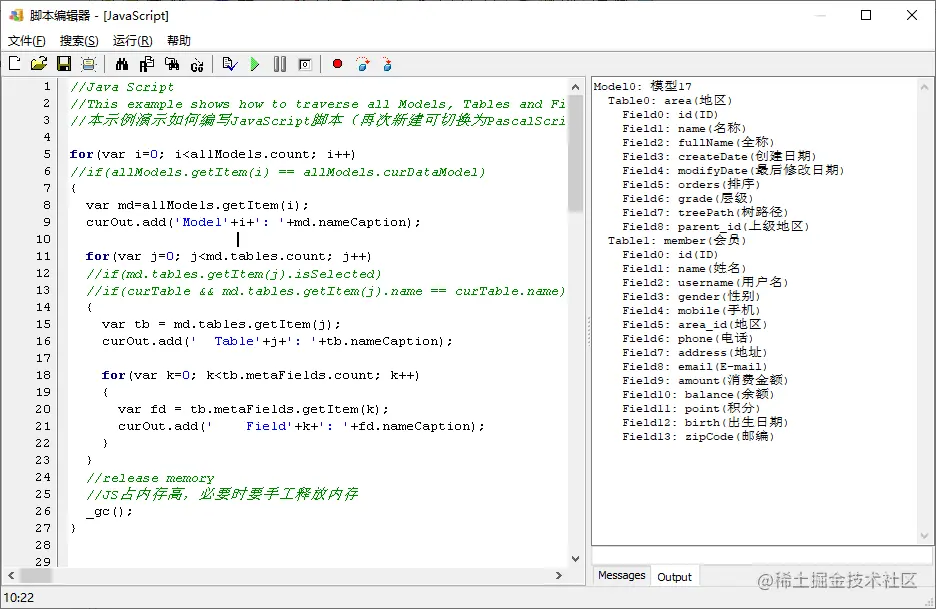Click the 'Field2: username(用户名)' row
936x609 pixels.
pyautogui.click(x=705, y=282)
